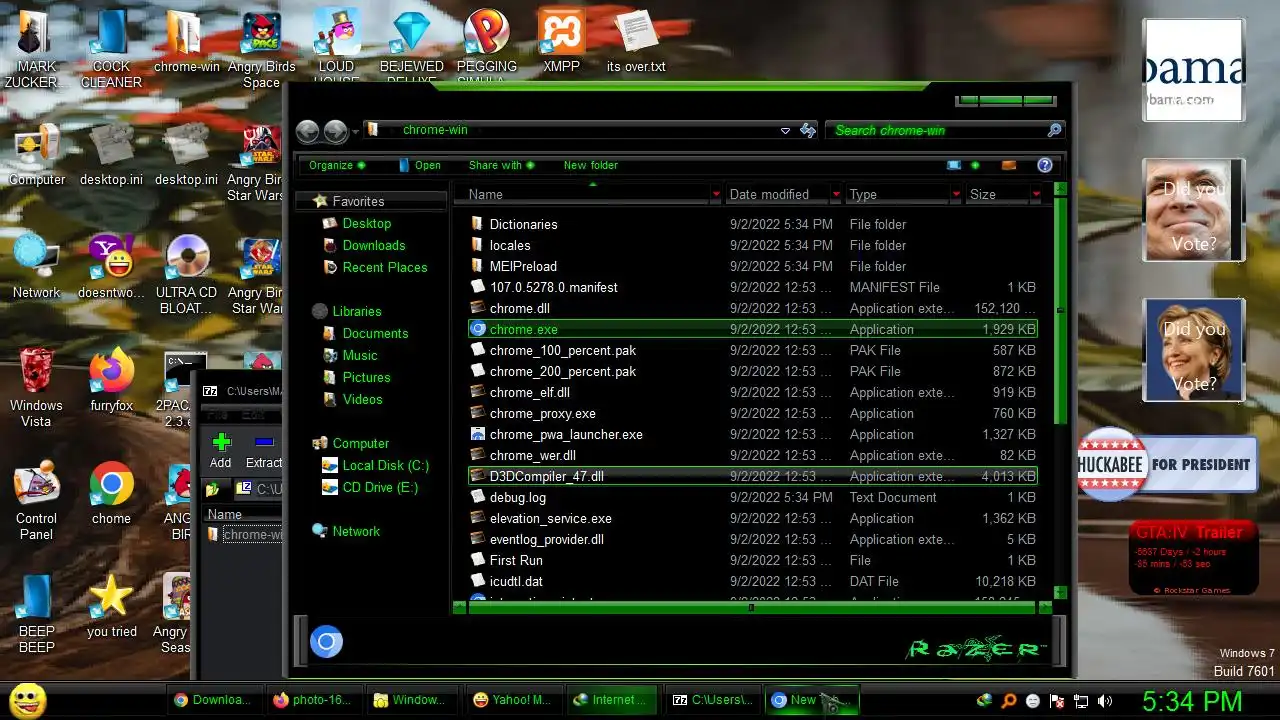
Task: Open Type column filter dropdown arrow
Action: point(956,194)
